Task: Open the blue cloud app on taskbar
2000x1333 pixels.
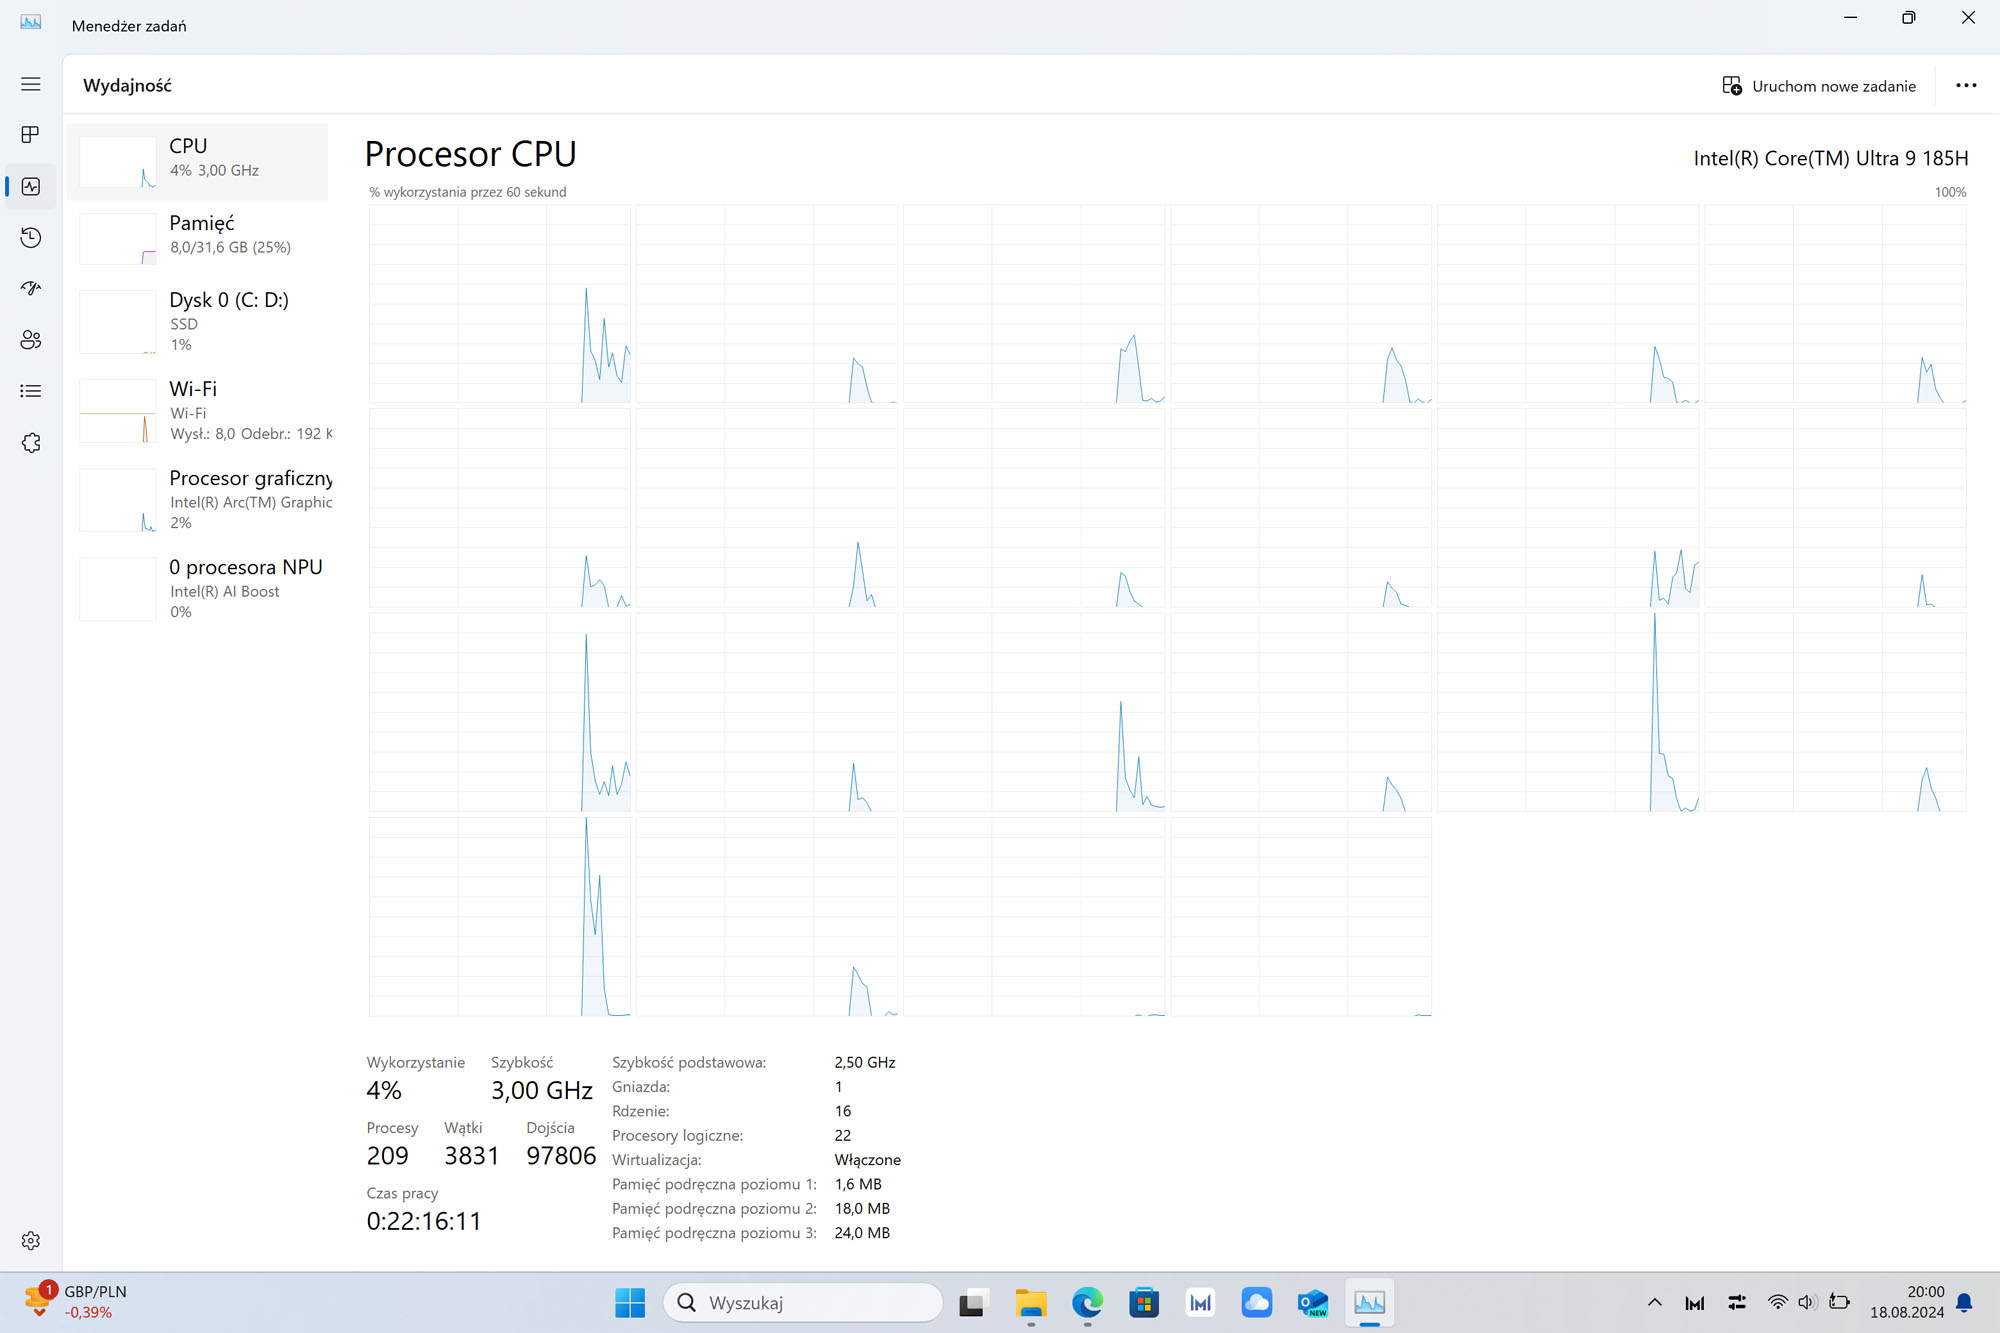Action: point(1257,1302)
